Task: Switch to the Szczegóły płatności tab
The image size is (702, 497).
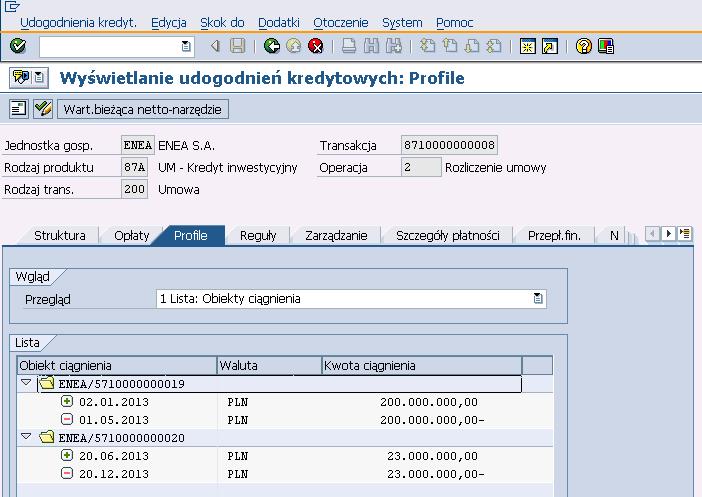Action: (x=448, y=236)
